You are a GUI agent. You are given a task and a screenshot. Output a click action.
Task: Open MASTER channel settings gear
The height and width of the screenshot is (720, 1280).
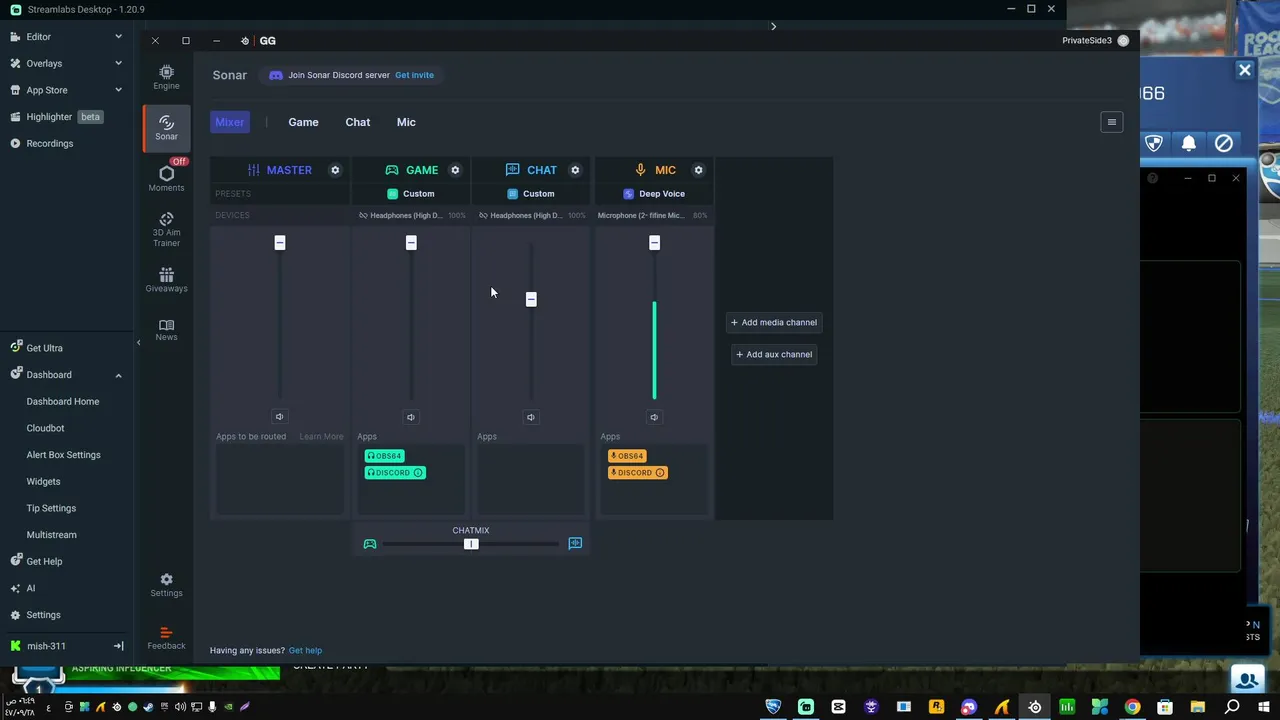pos(335,170)
